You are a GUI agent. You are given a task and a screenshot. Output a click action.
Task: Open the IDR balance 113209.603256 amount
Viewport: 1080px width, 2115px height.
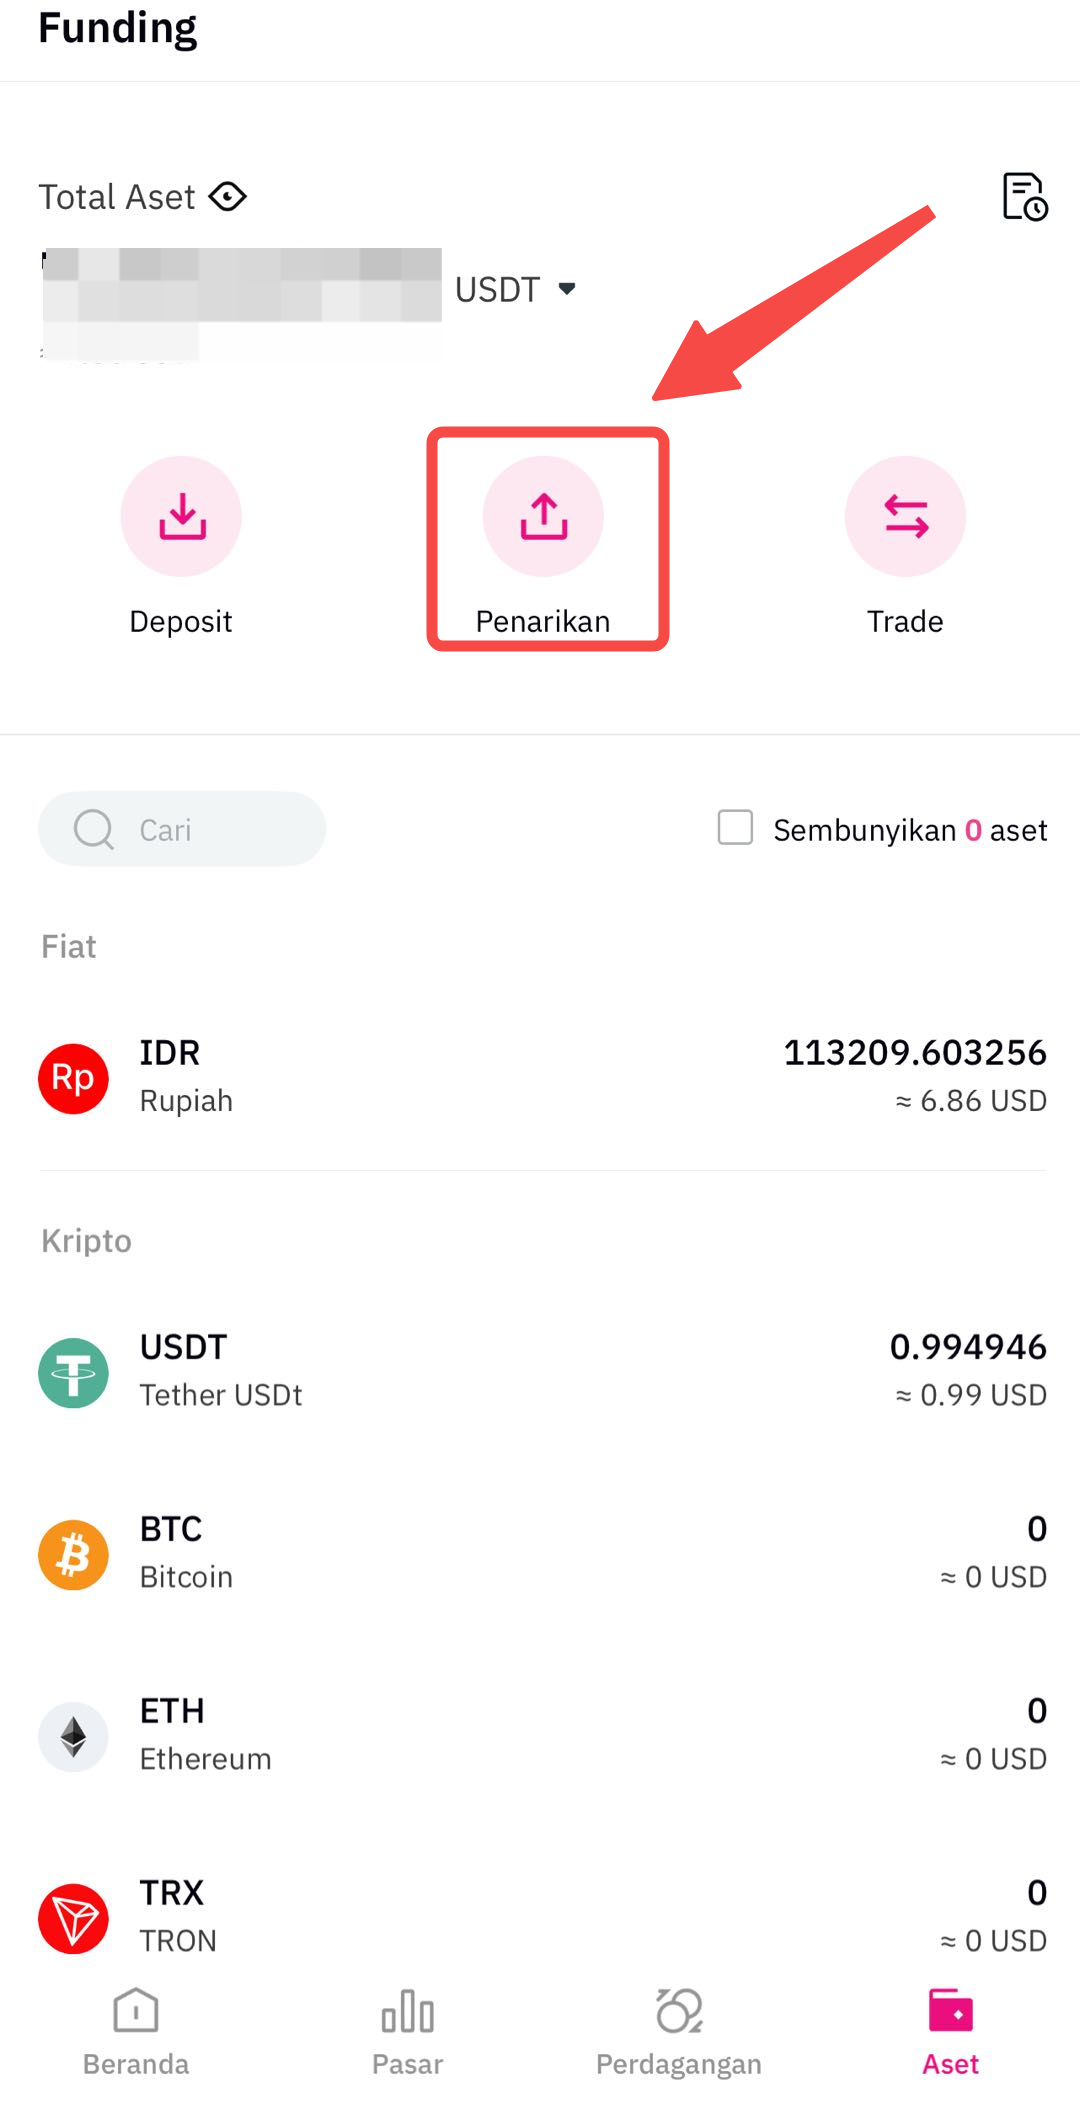[x=914, y=1052]
